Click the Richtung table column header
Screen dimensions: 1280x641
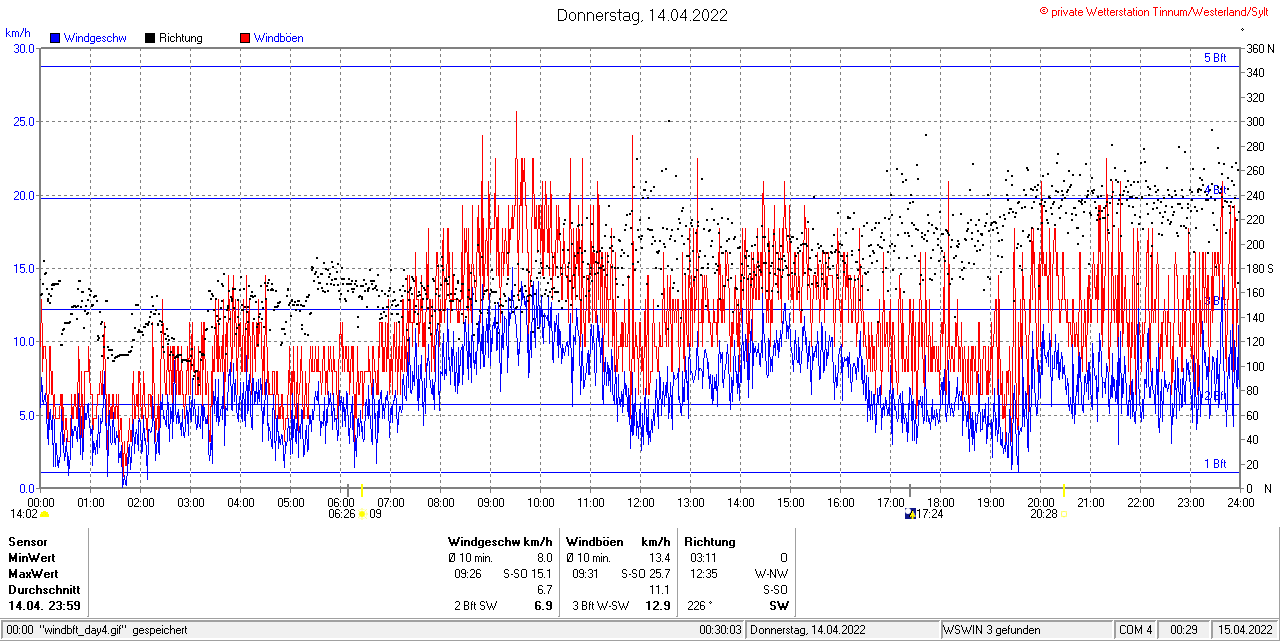pyautogui.click(x=710, y=542)
